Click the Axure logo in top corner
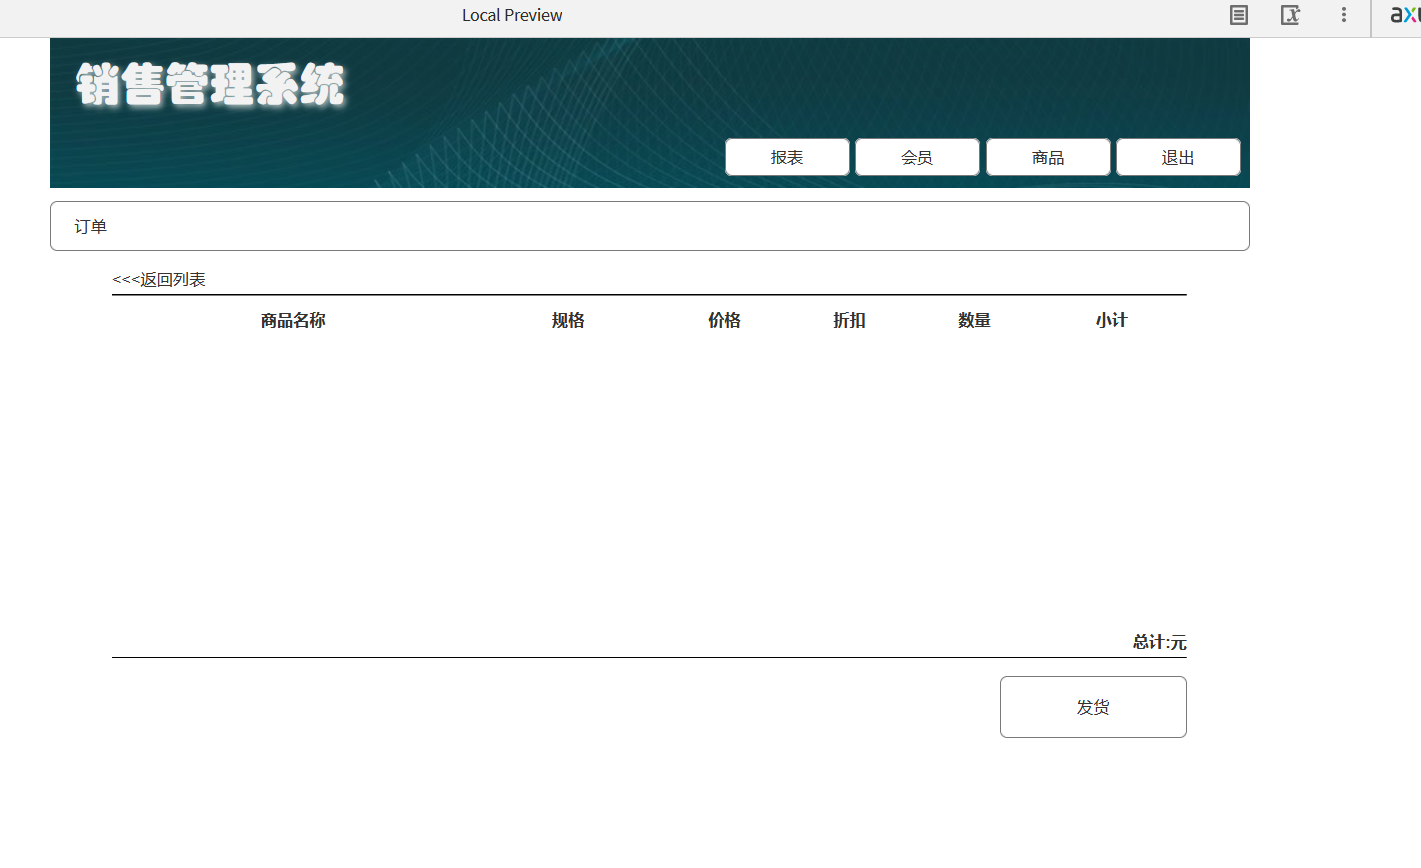 click(x=1405, y=15)
